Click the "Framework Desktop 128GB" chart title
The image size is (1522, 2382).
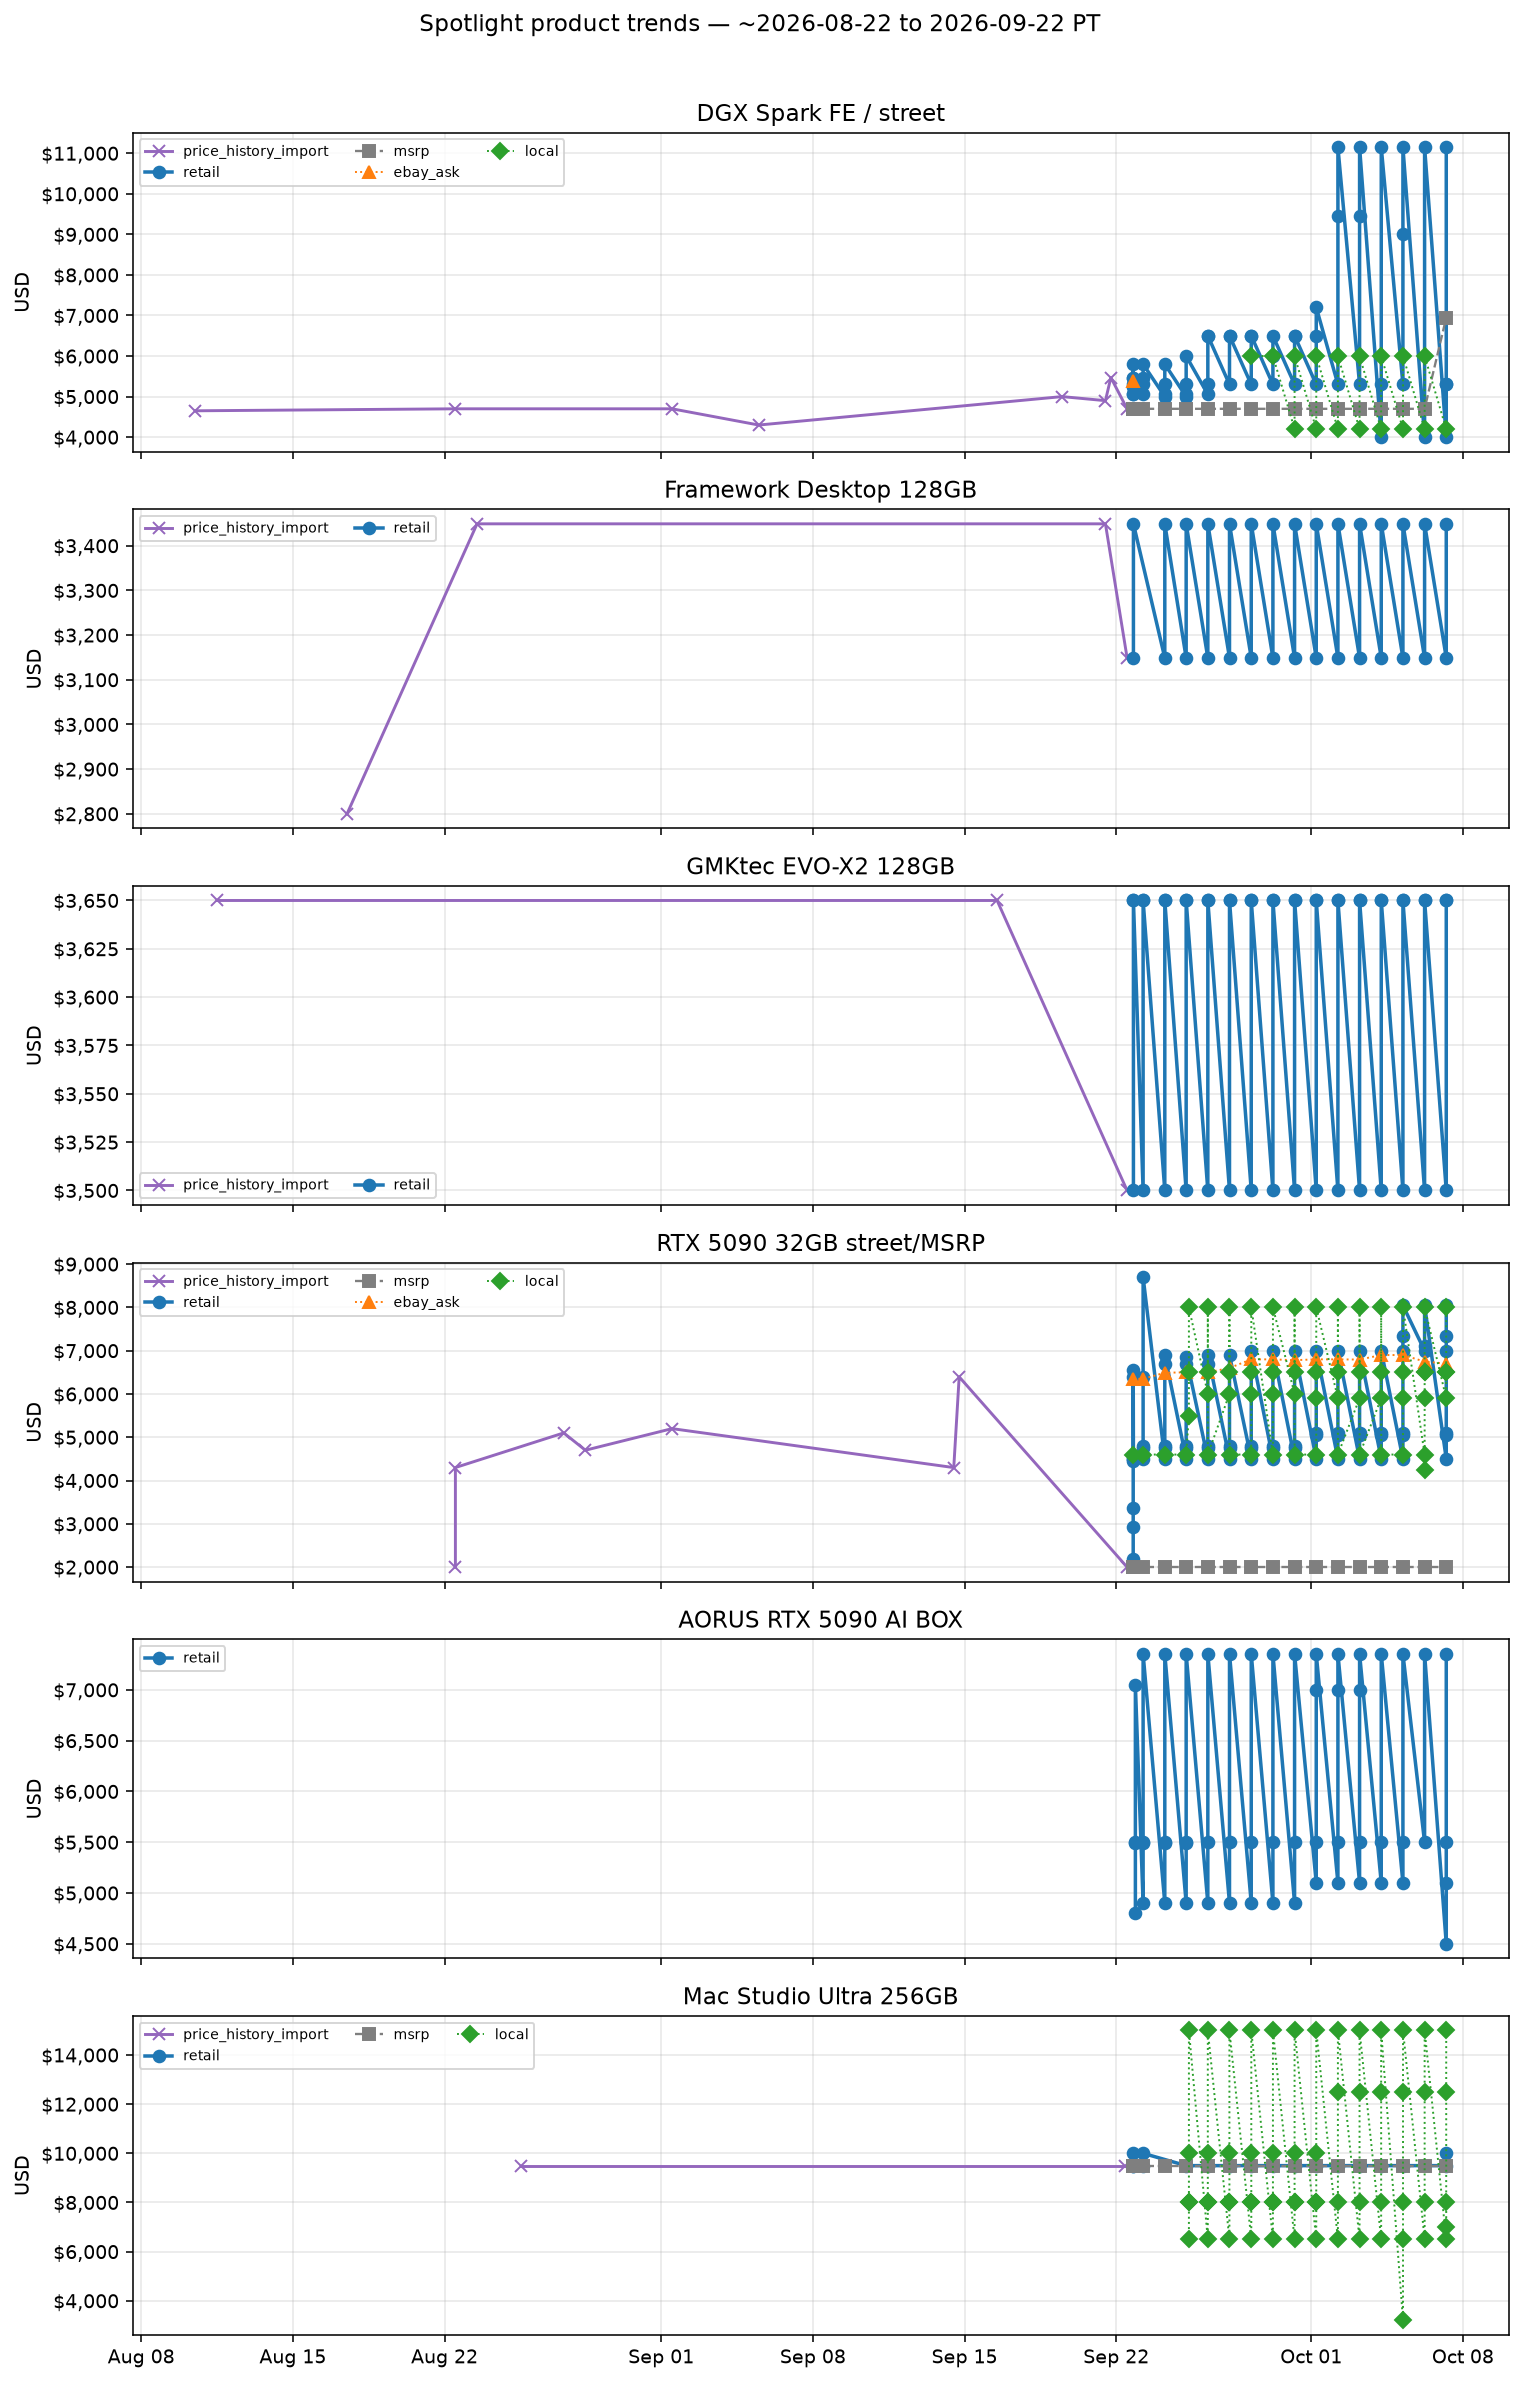coord(820,490)
